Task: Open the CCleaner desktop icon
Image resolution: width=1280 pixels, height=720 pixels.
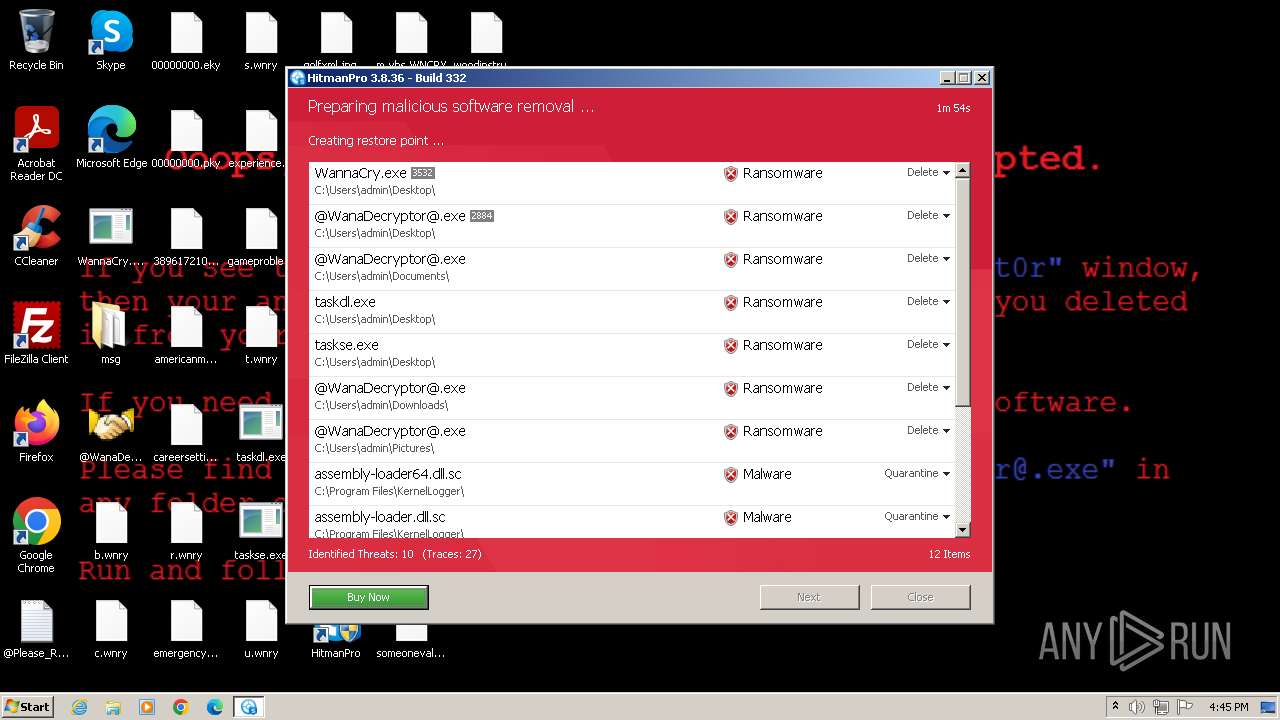Action: pos(36,236)
